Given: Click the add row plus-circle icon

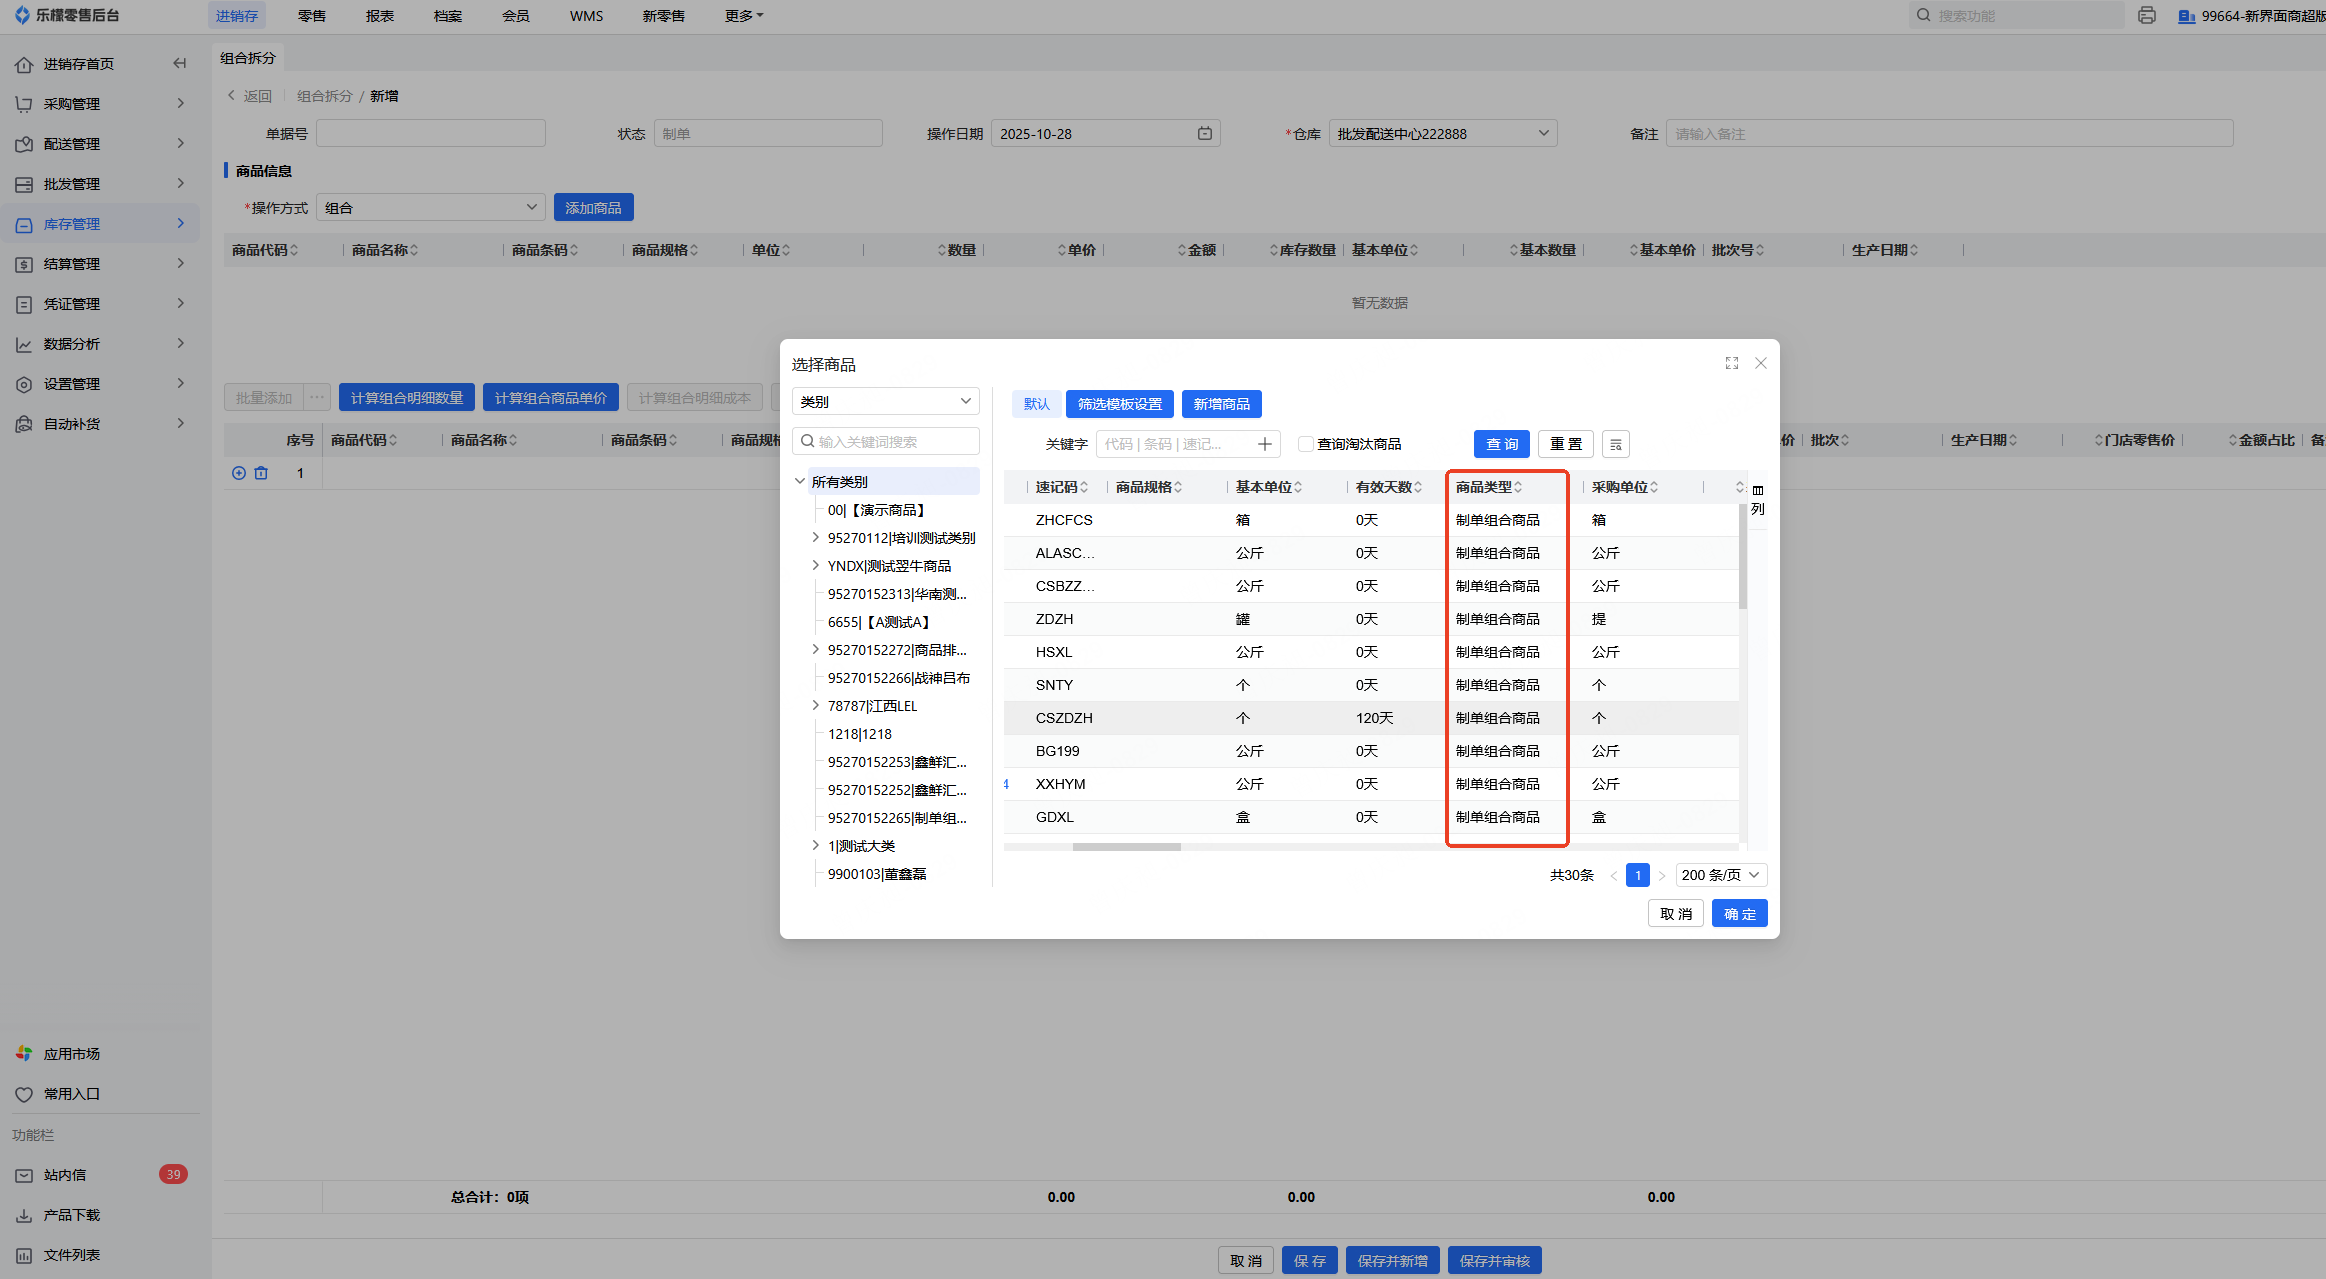Looking at the screenshot, I should click(239, 473).
